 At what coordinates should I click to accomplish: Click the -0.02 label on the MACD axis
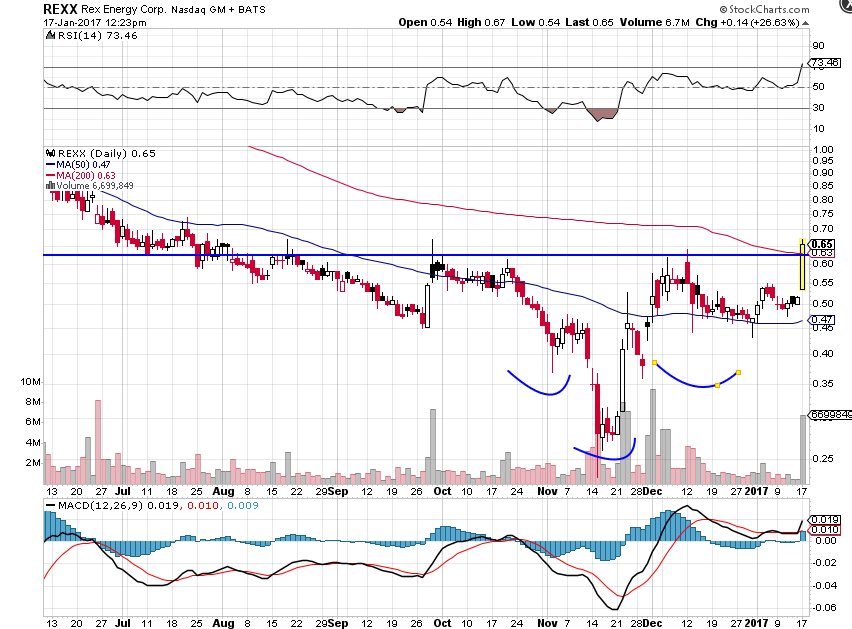click(825, 562)
